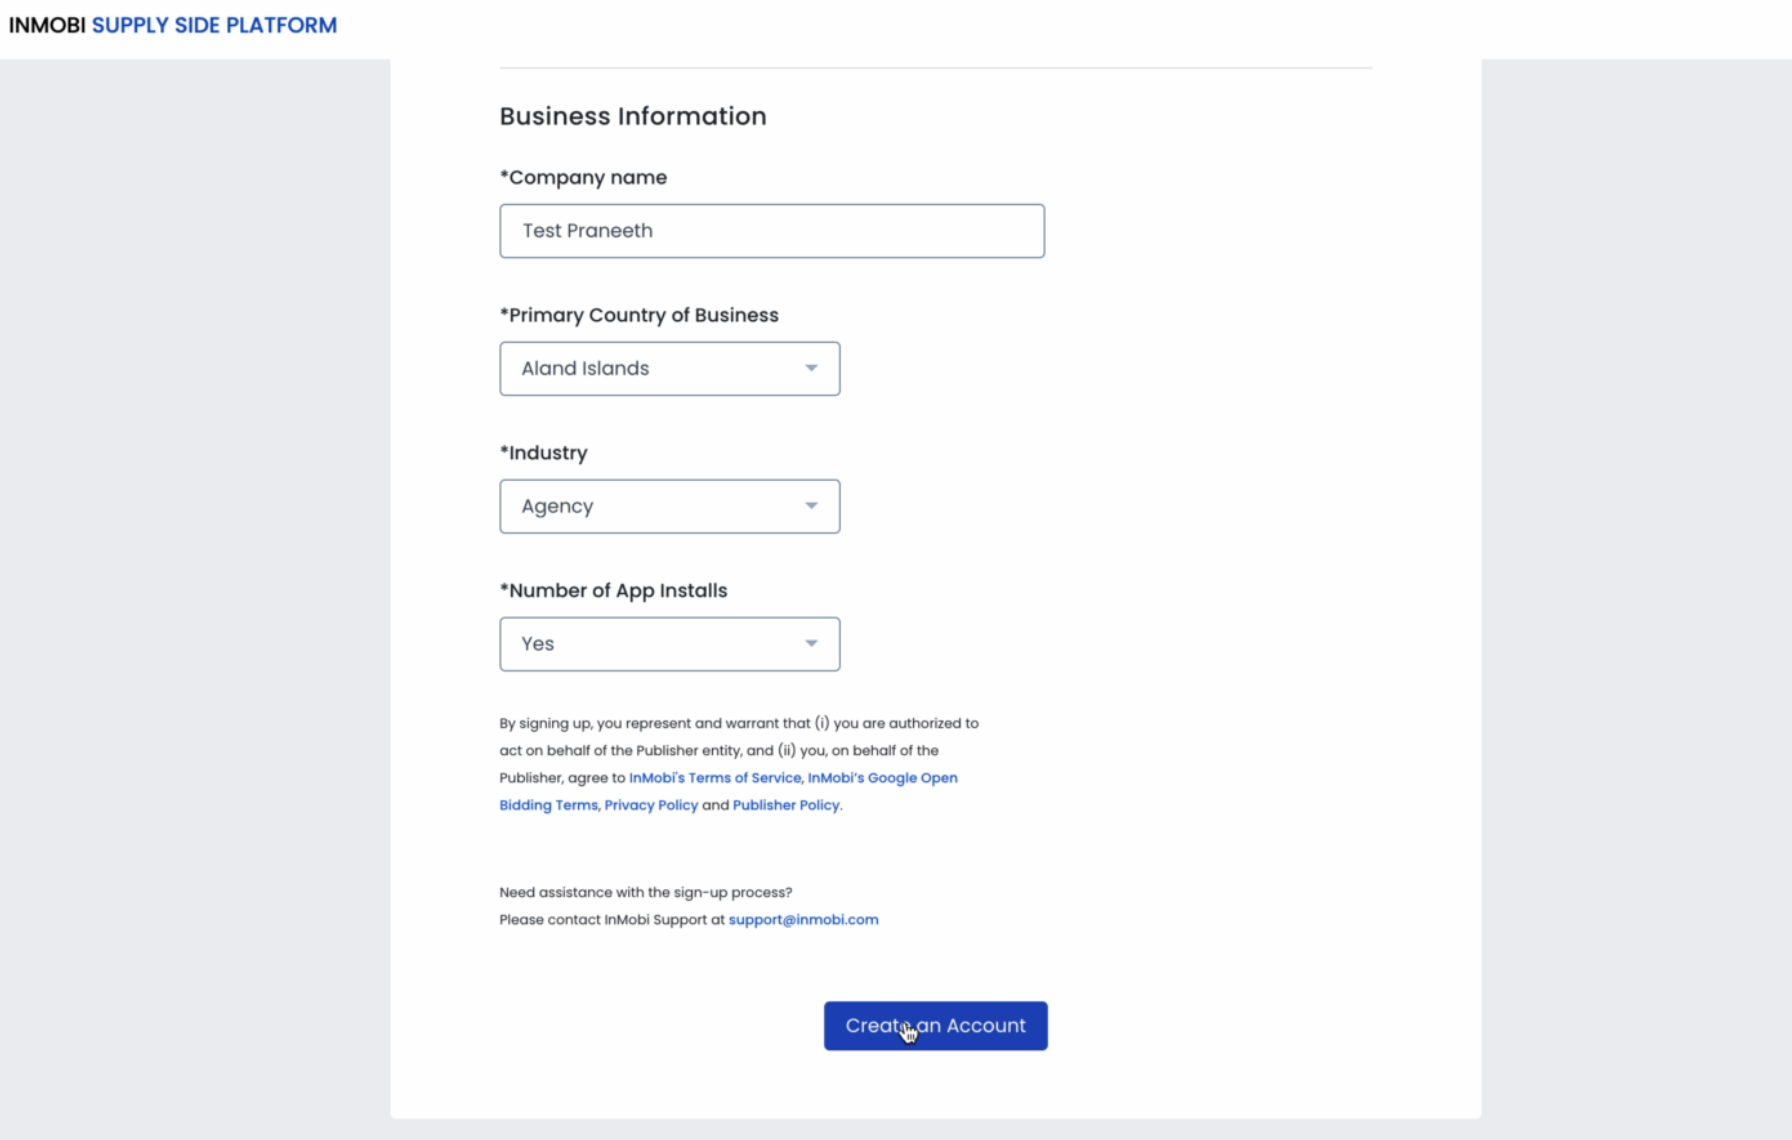
Task: Click the support@inmobi.com email link
Action: 803,920
